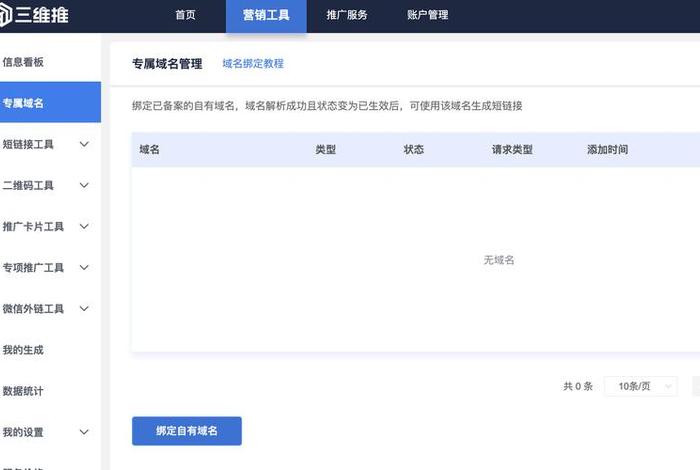Screen dimensions: 700x470
Task: Click the 专属域名管理 page heading
Action: (167, 64)
